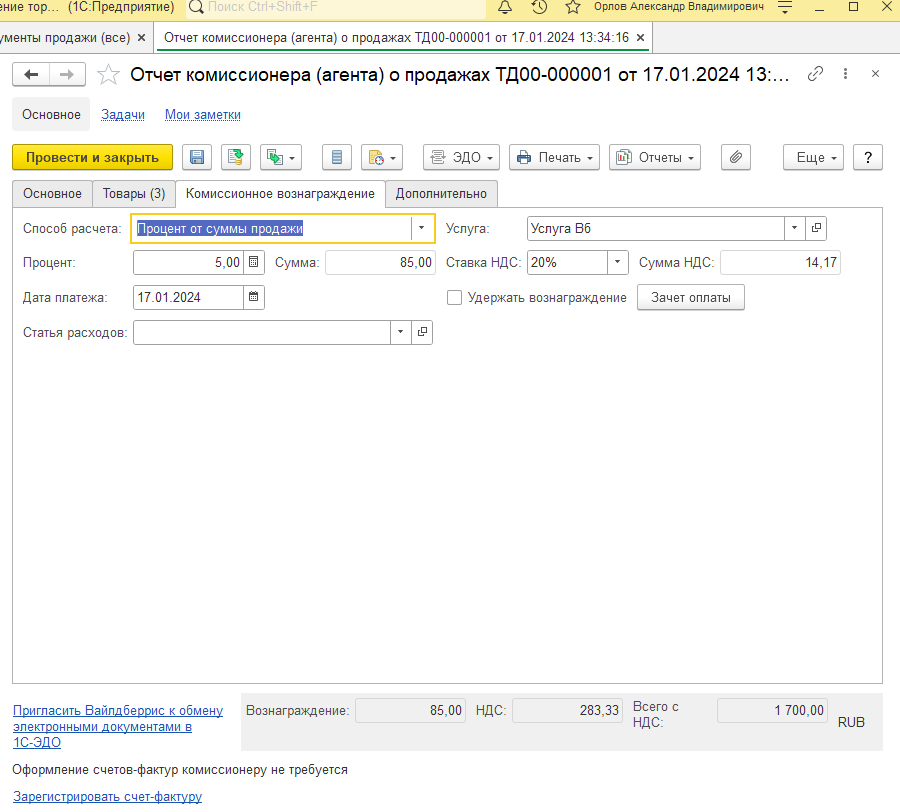The width and height of the screenshot is (900, 812).
Task: Click the Дата платежа date field
Action: 188,297
